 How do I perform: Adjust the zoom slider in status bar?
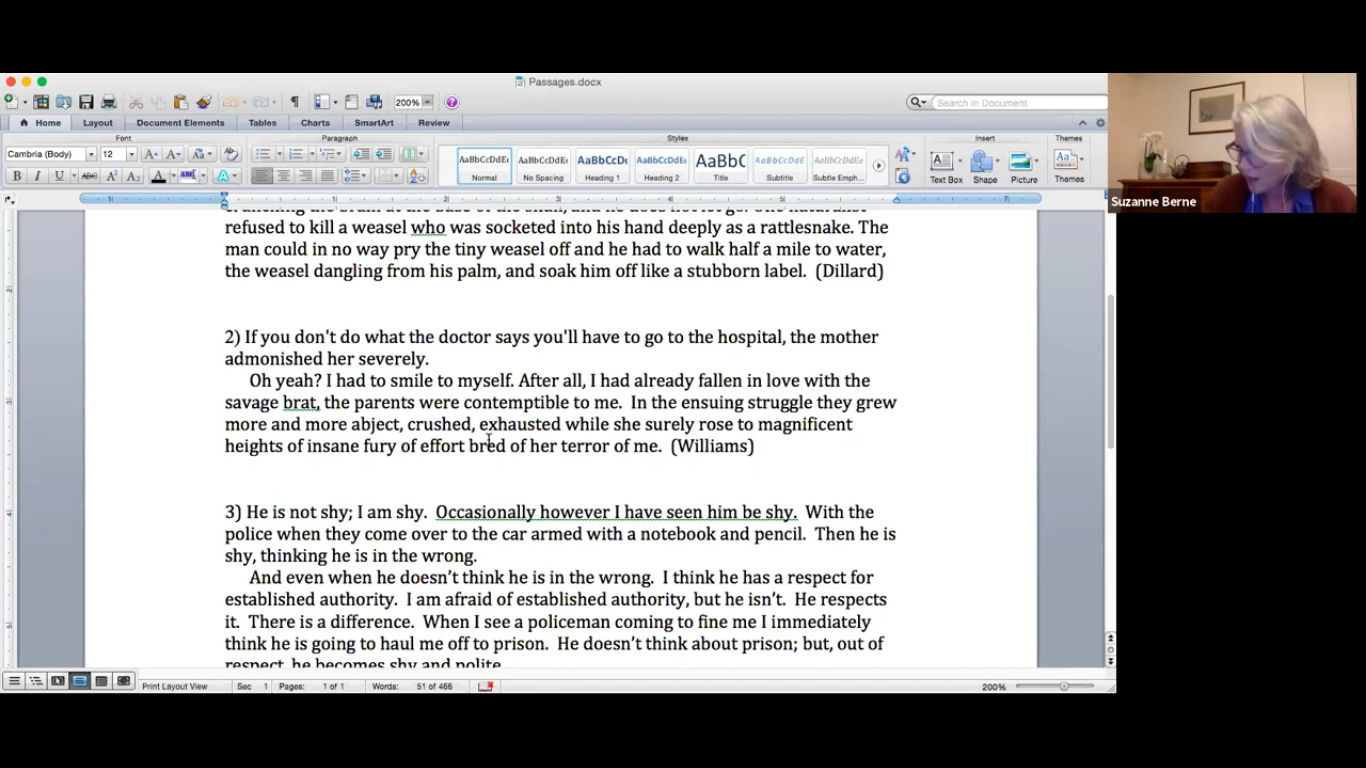pos(1064,686)
